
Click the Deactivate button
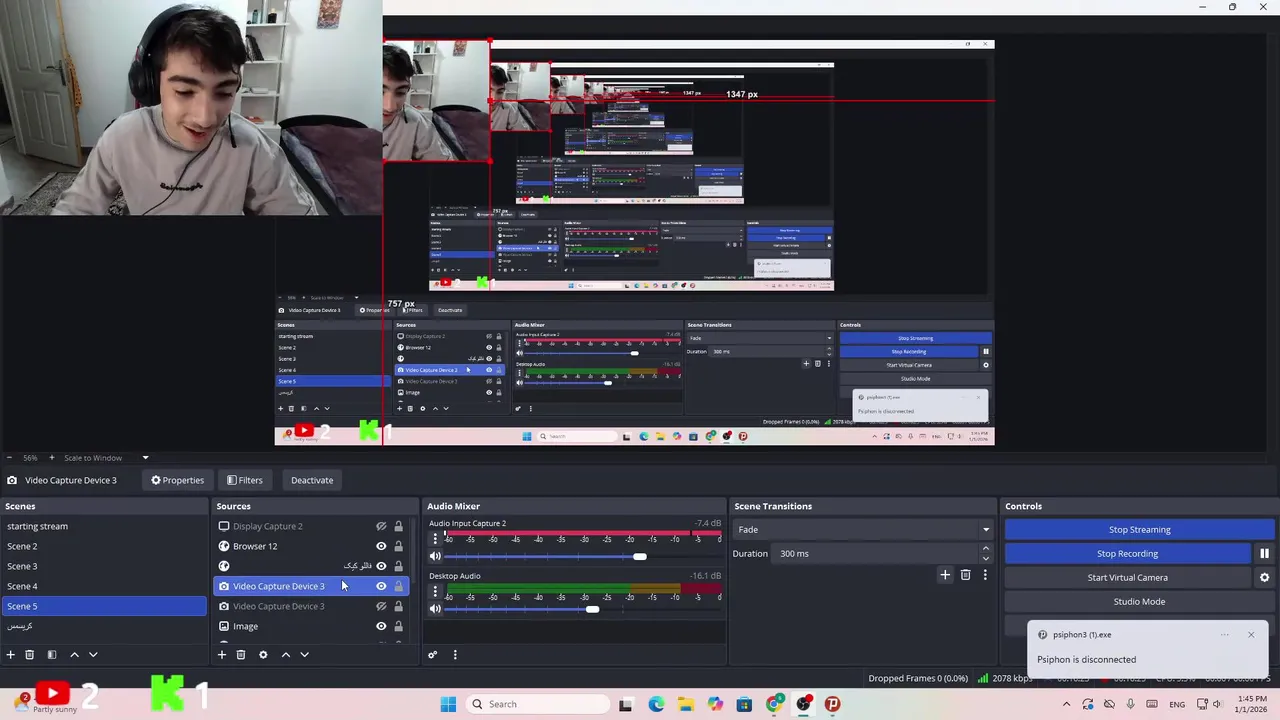click(x=312, y=480)
